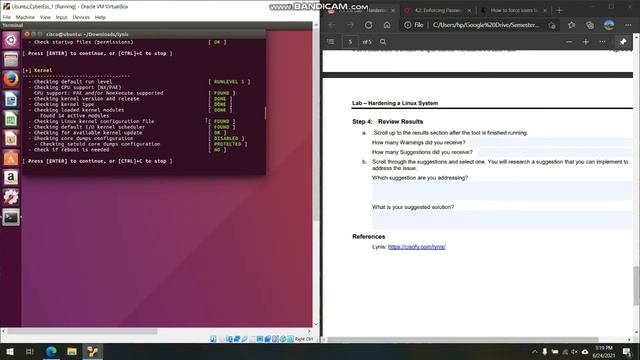Close the terminal window with red button
The image size is (640, 360).
27,34
